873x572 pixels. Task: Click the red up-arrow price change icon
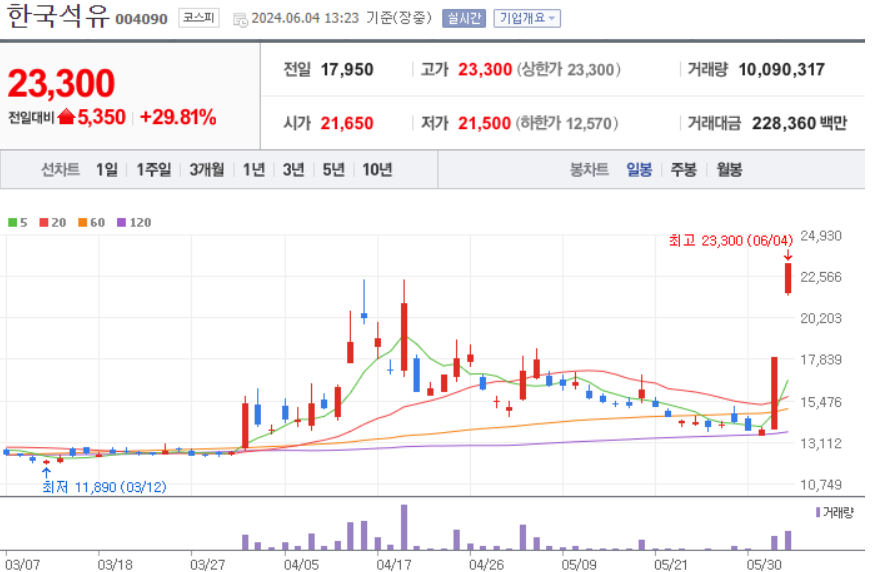(66, 116)
